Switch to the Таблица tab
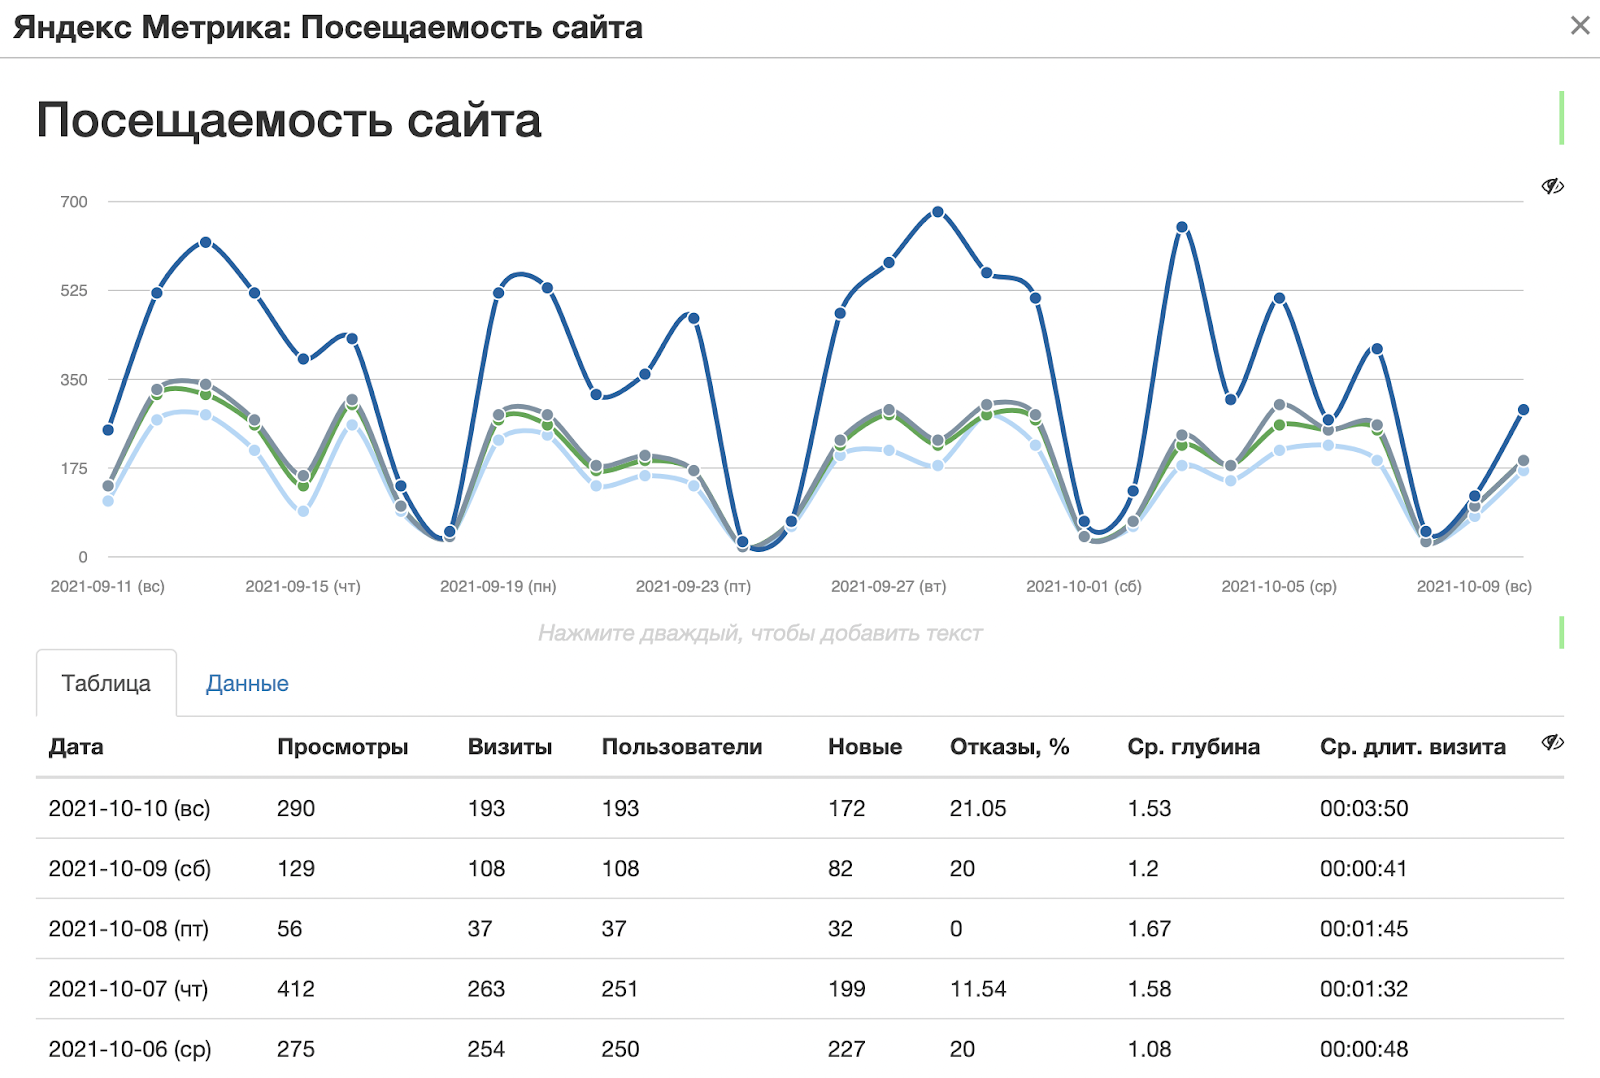The height and width of the screenshot is (1078, 1600). 106,683
